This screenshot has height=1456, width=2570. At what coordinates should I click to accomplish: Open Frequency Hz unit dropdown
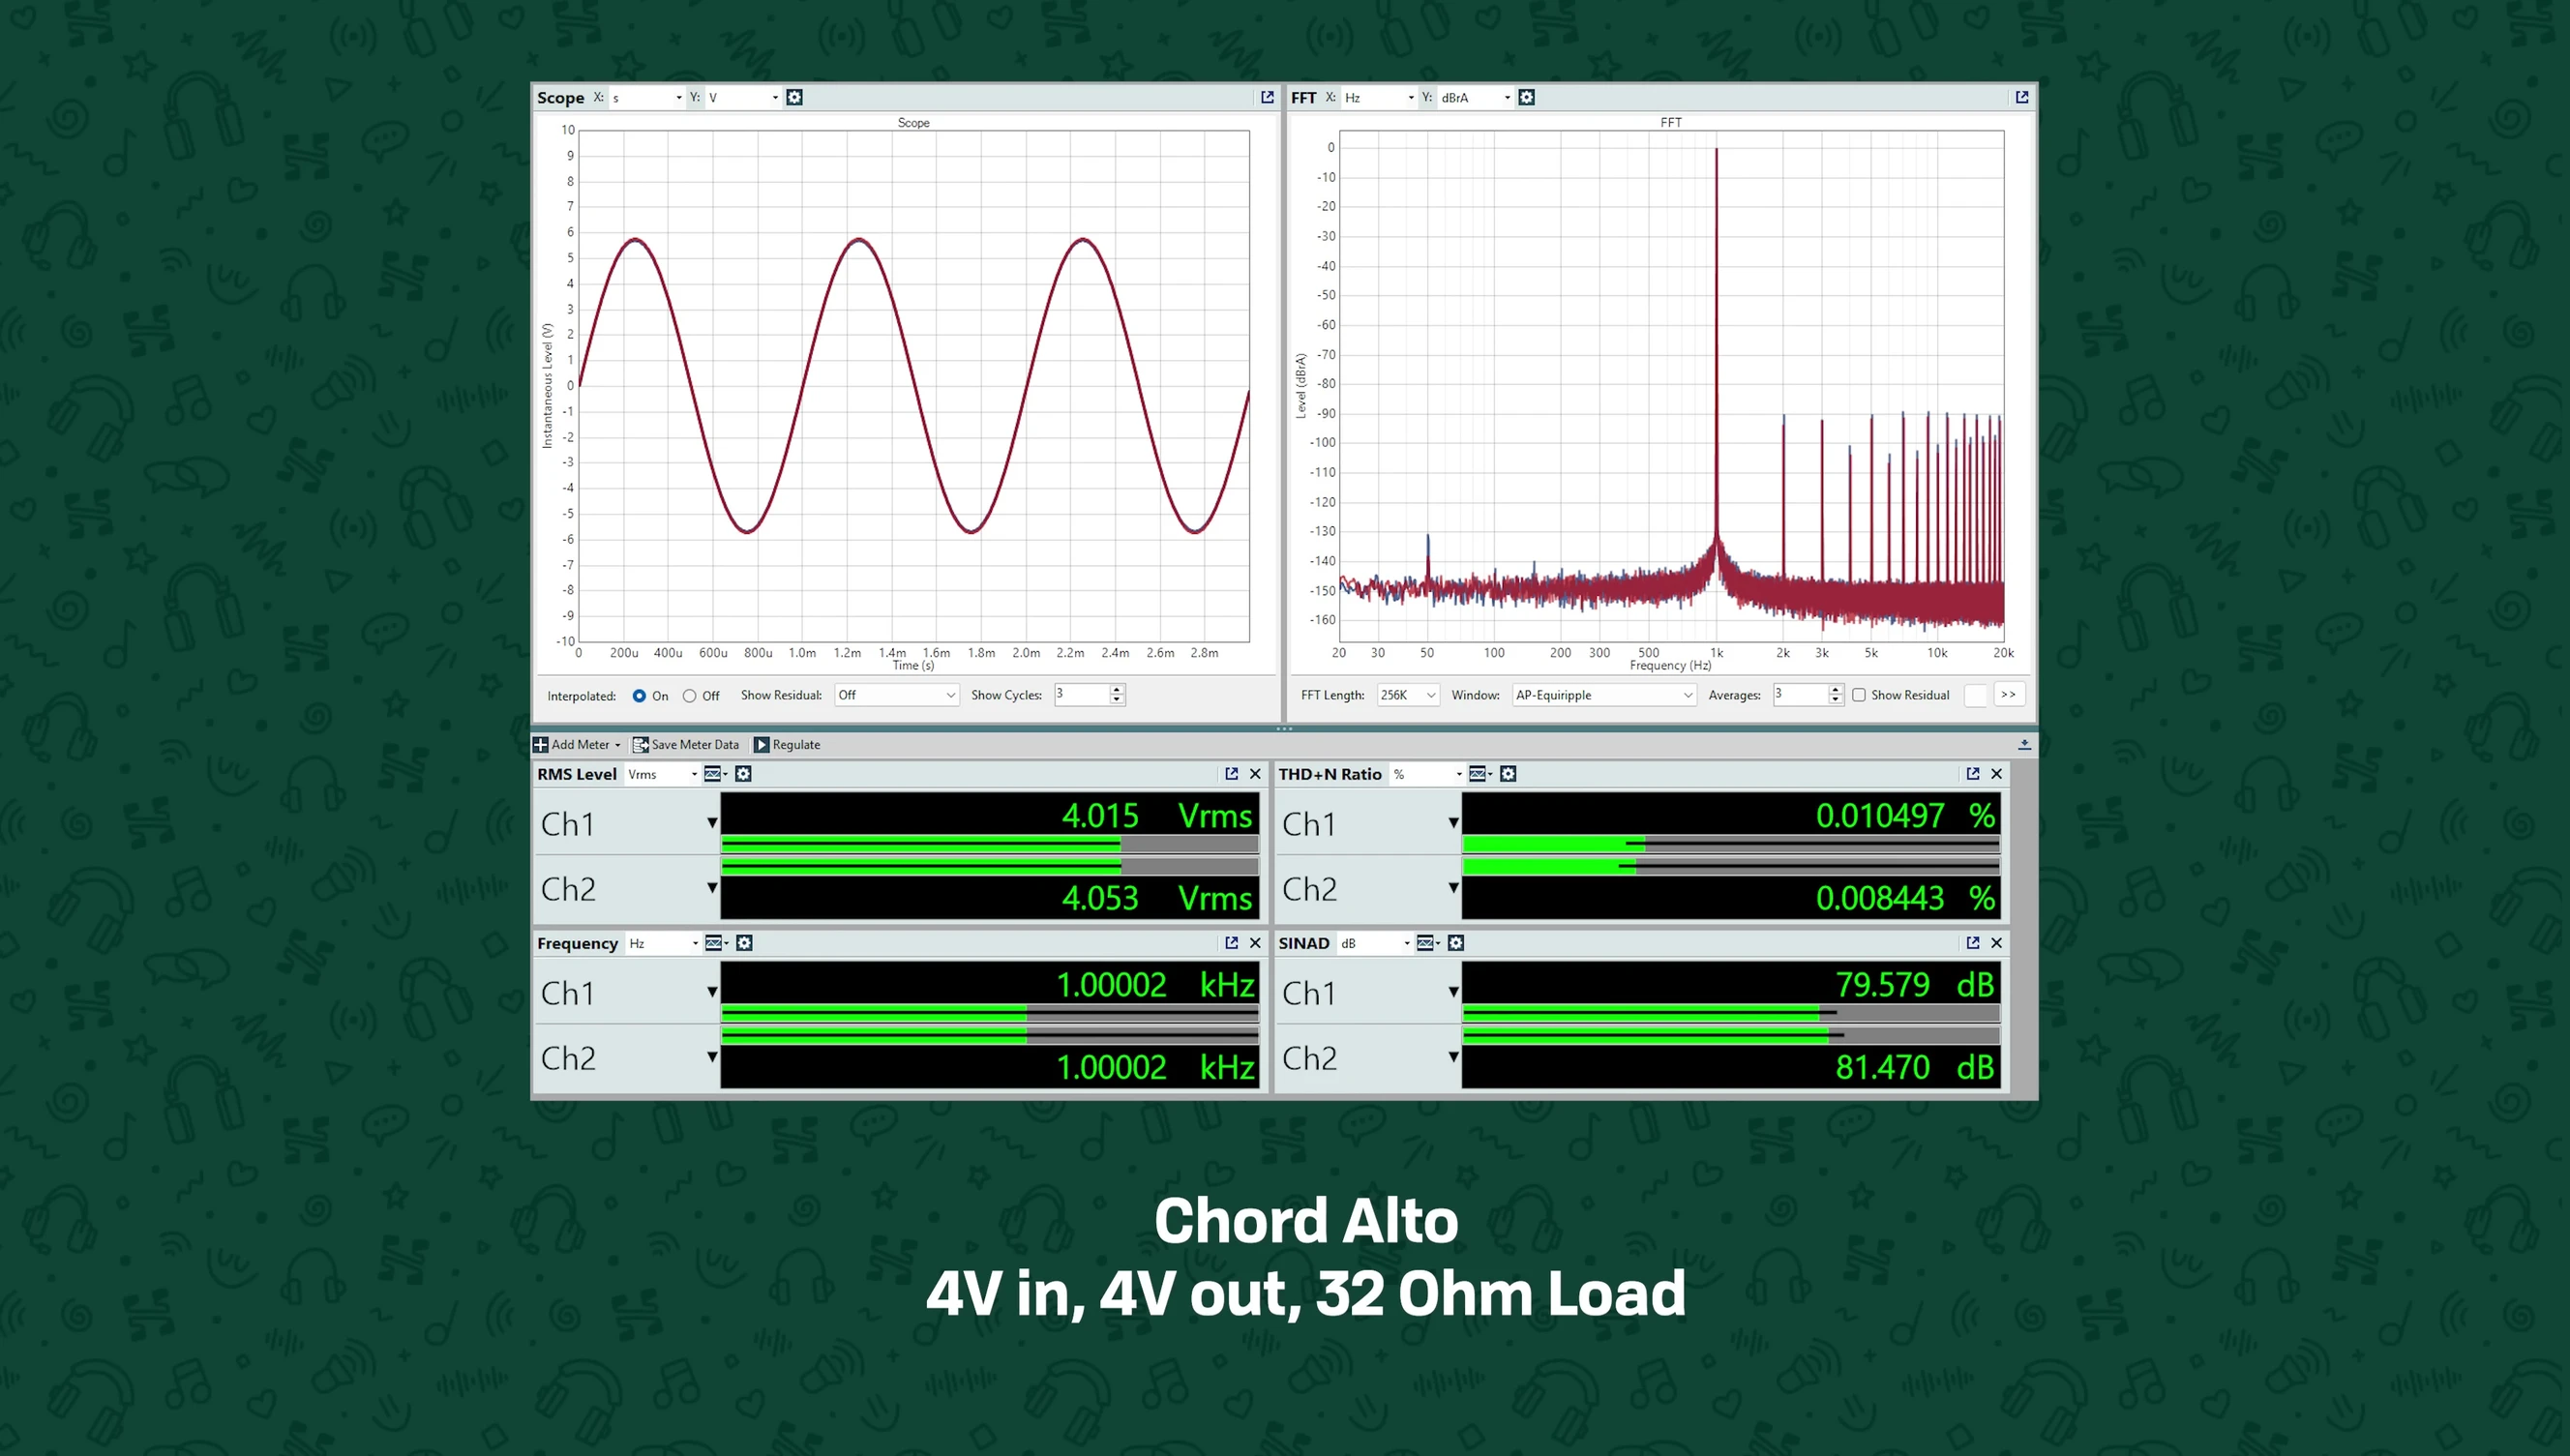(663, 943)
